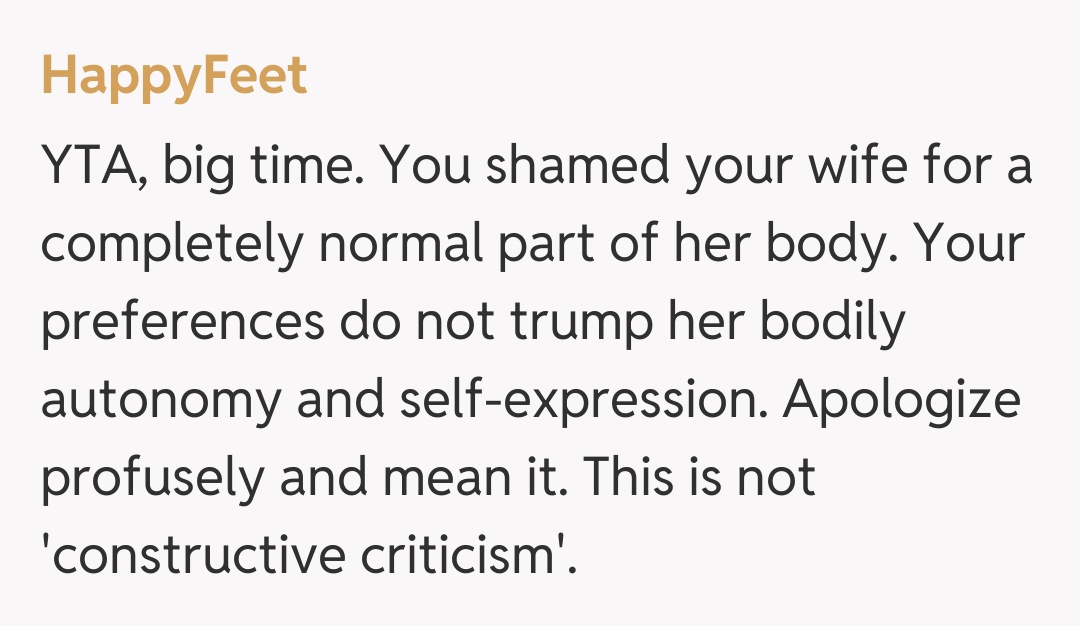Click the word 'Apologize' in the comment
The image size is (1080, 626).
[x=902, y=400]
